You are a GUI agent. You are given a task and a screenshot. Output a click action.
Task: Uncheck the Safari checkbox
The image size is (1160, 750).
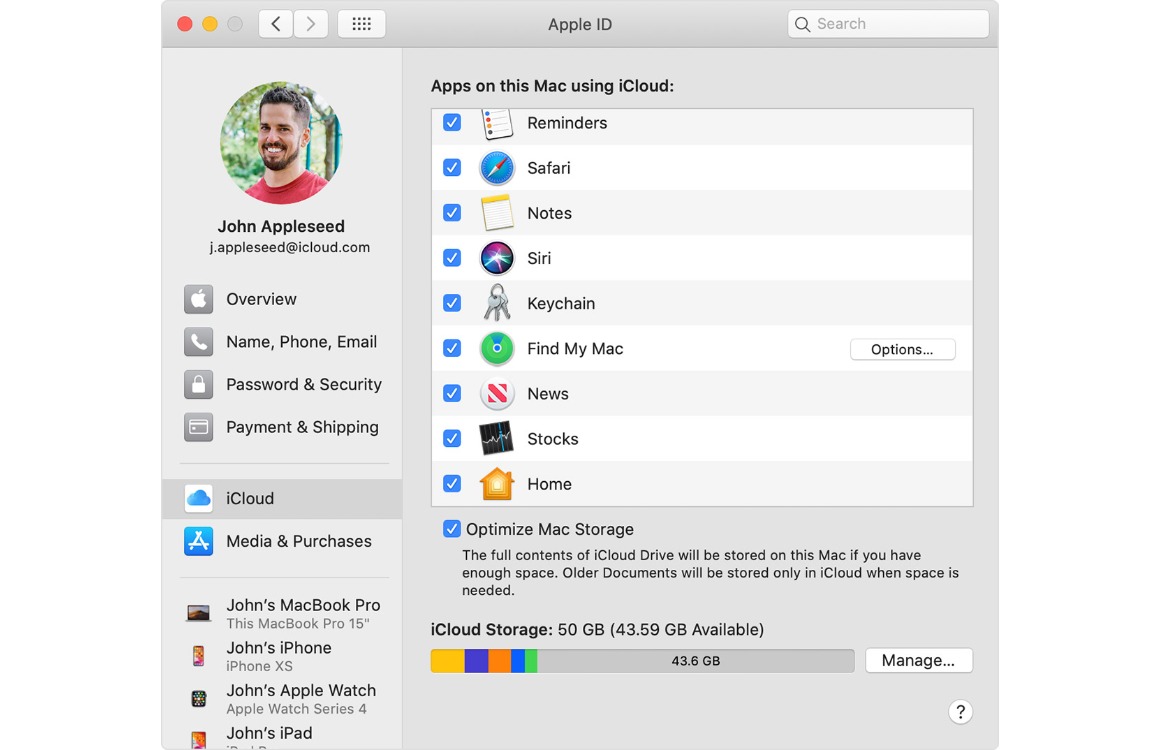pos(452,168)
